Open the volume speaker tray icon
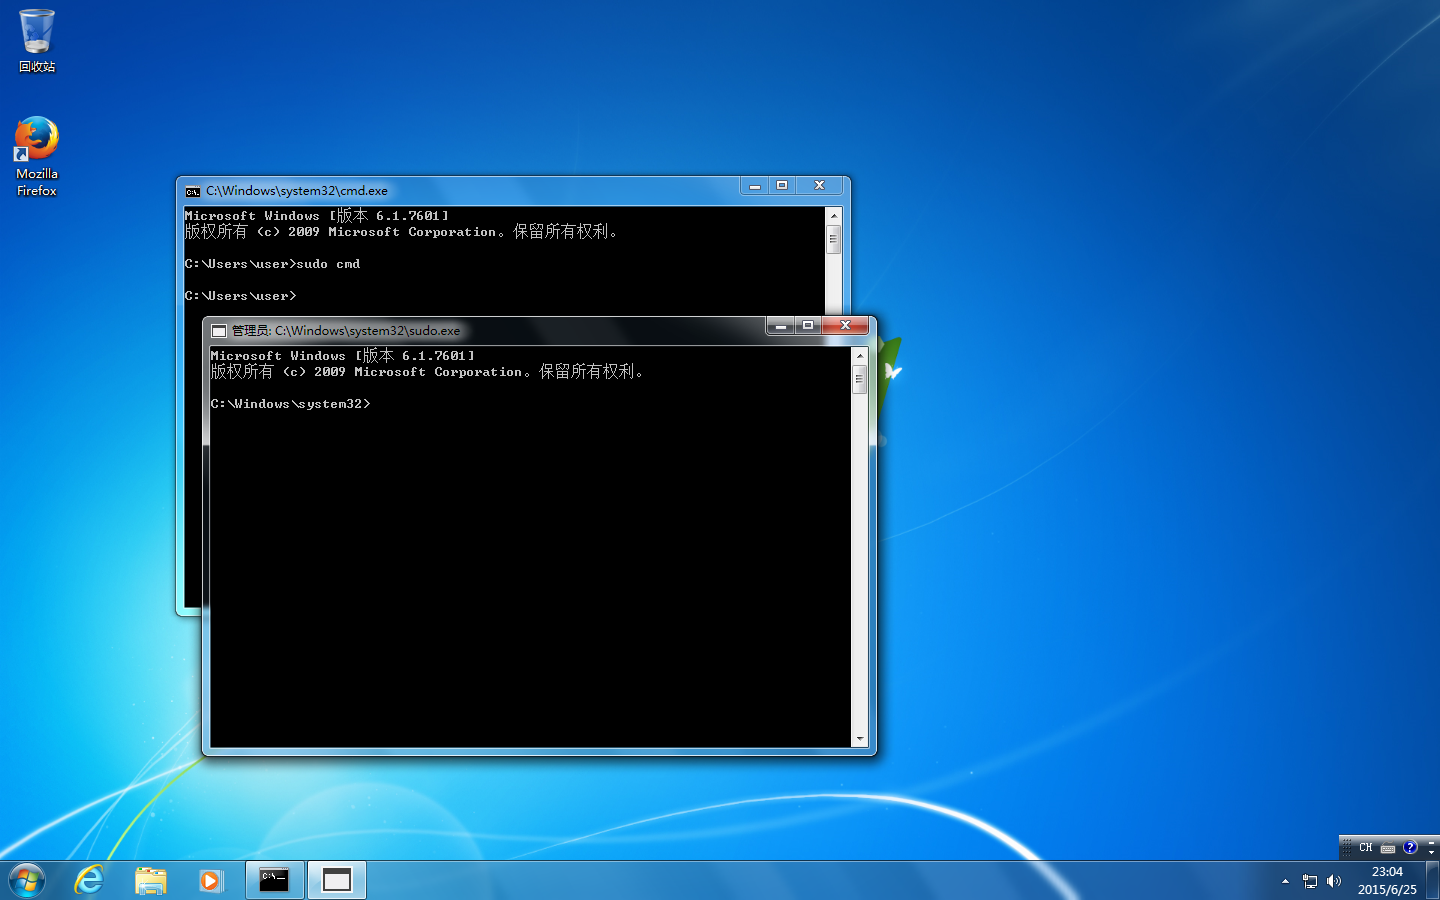The width and height of the screenshot is (1440, 900). 1334,881
